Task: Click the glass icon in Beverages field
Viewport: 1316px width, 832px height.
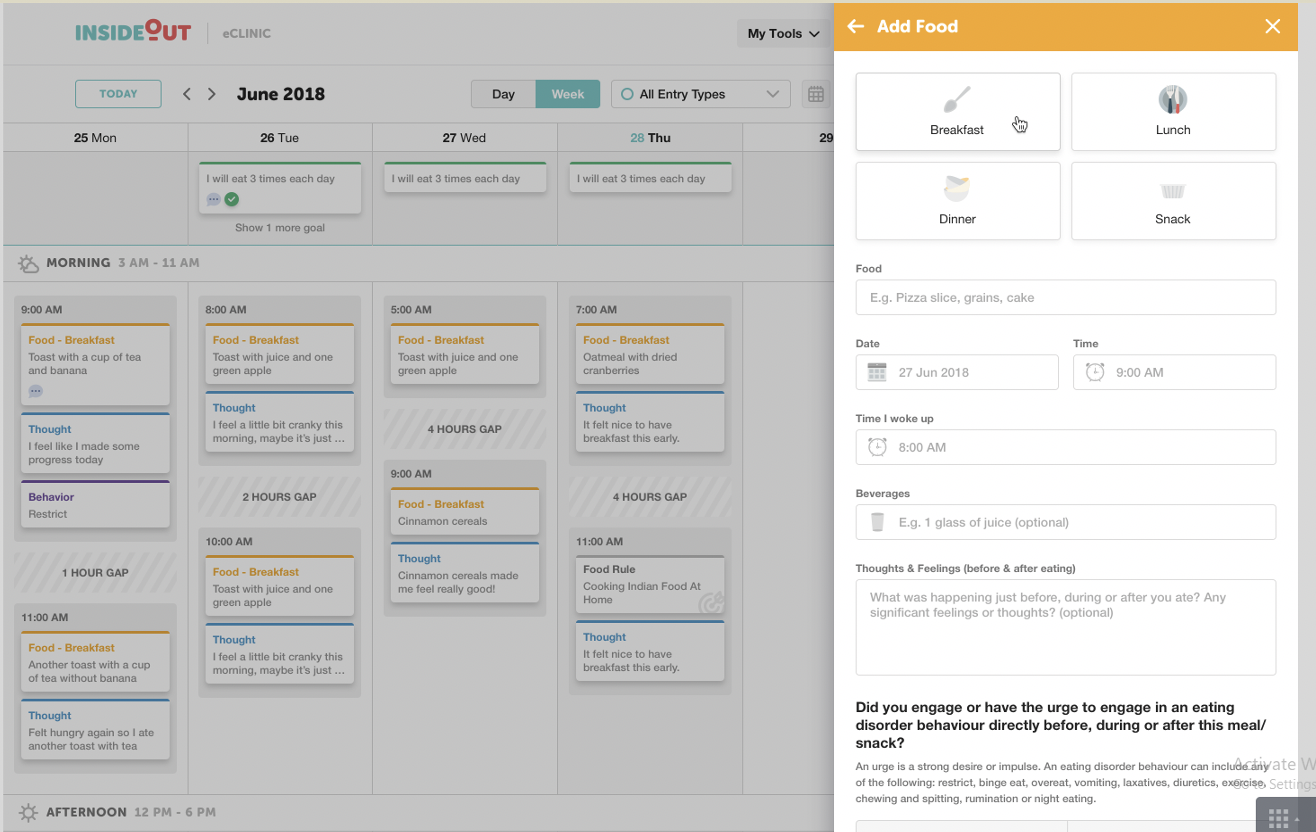Action: 877,522
